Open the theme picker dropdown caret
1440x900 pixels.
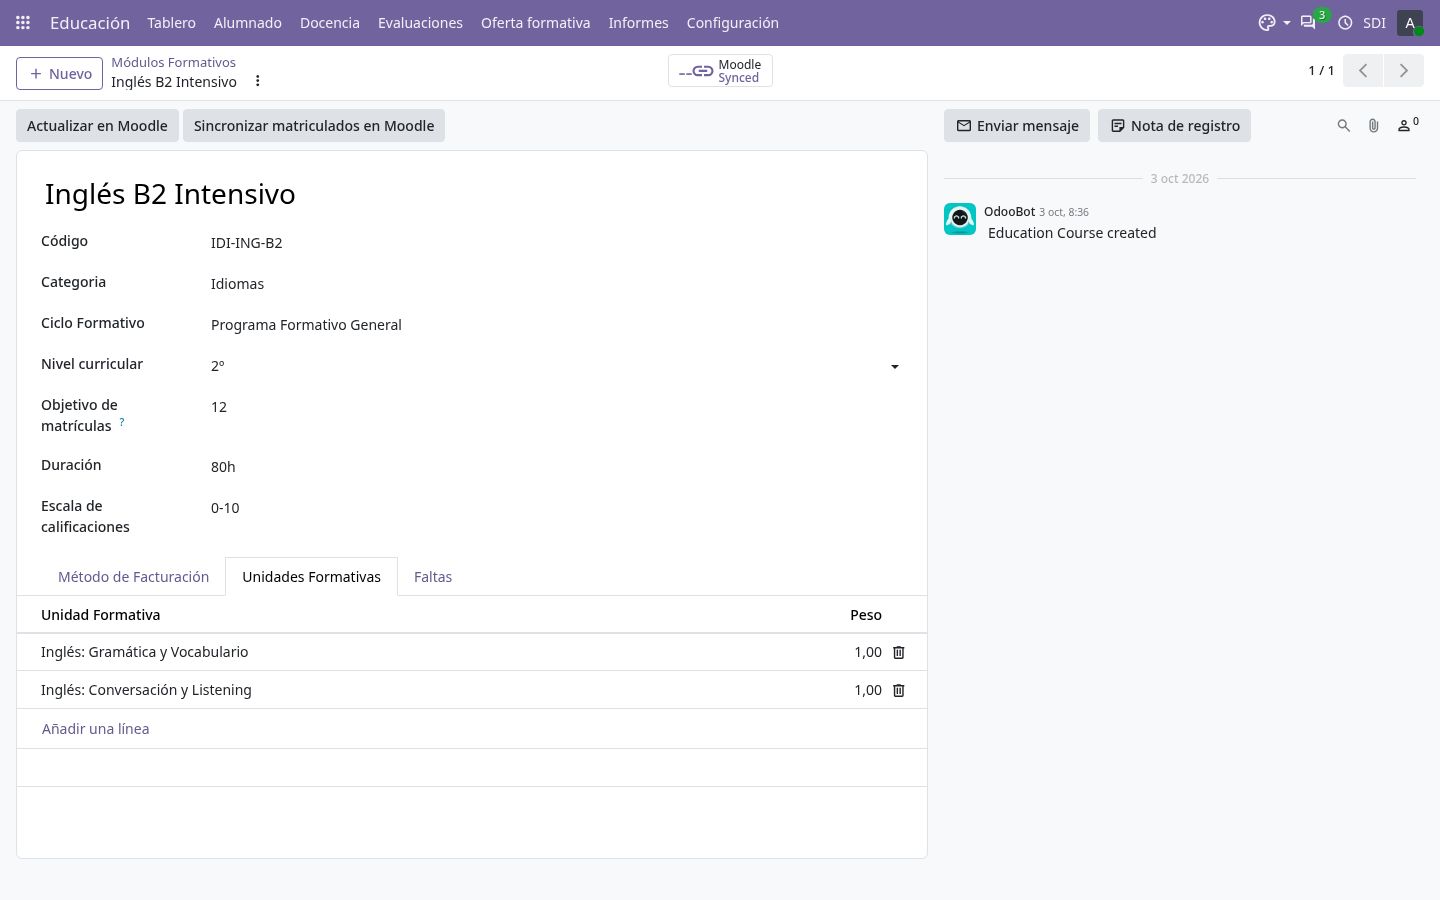[x=1286, y=23]
